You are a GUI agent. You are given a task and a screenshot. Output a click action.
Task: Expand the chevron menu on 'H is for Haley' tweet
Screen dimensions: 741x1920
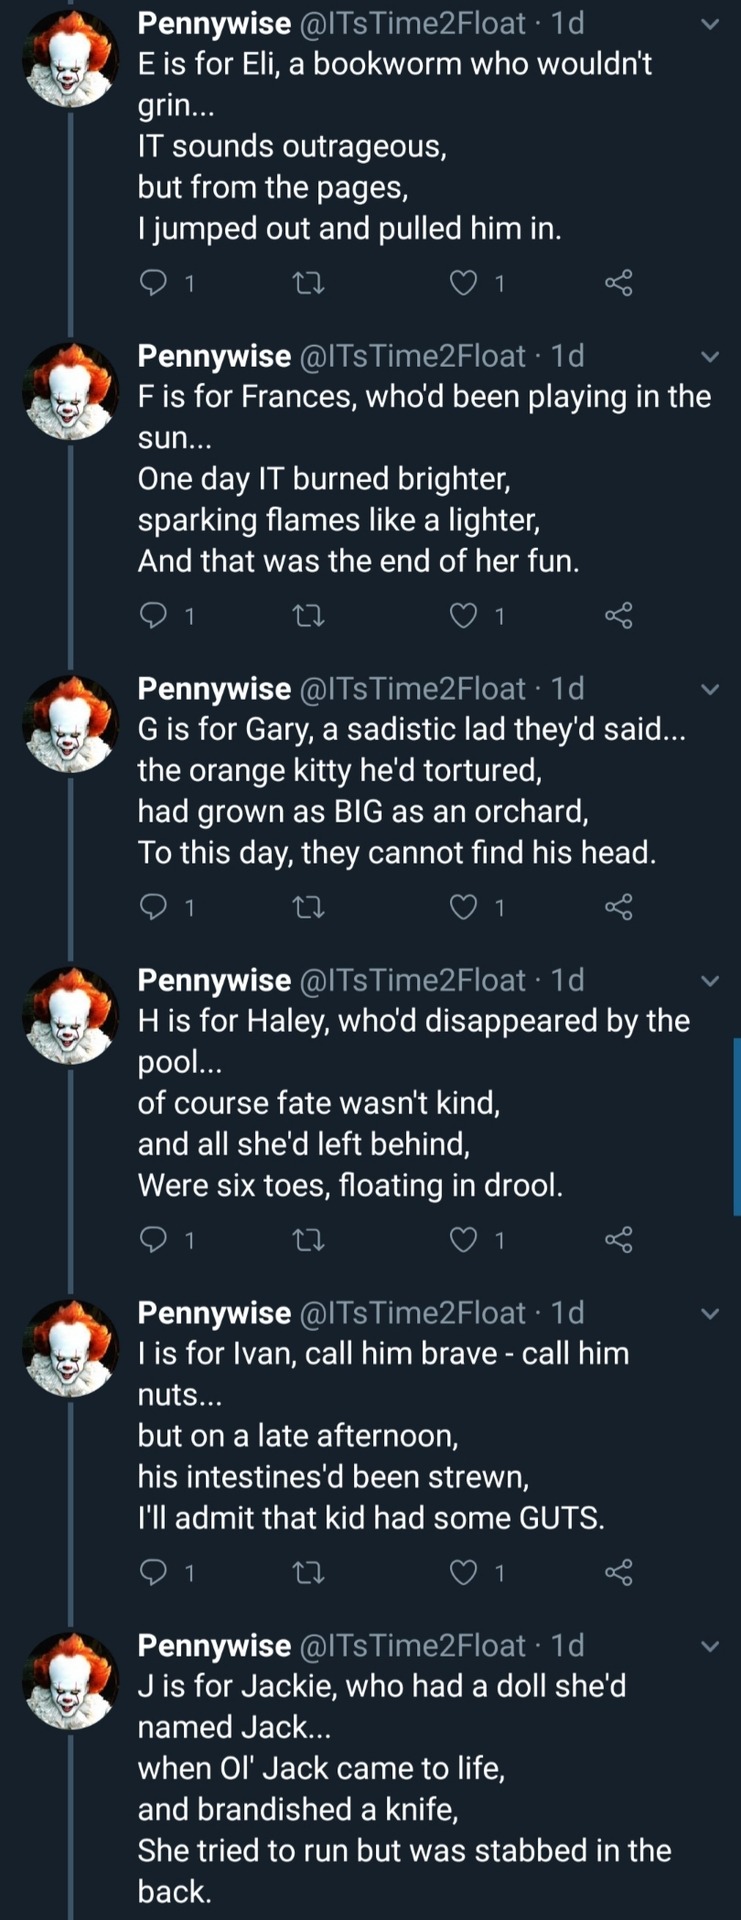[x=710, y=981]
